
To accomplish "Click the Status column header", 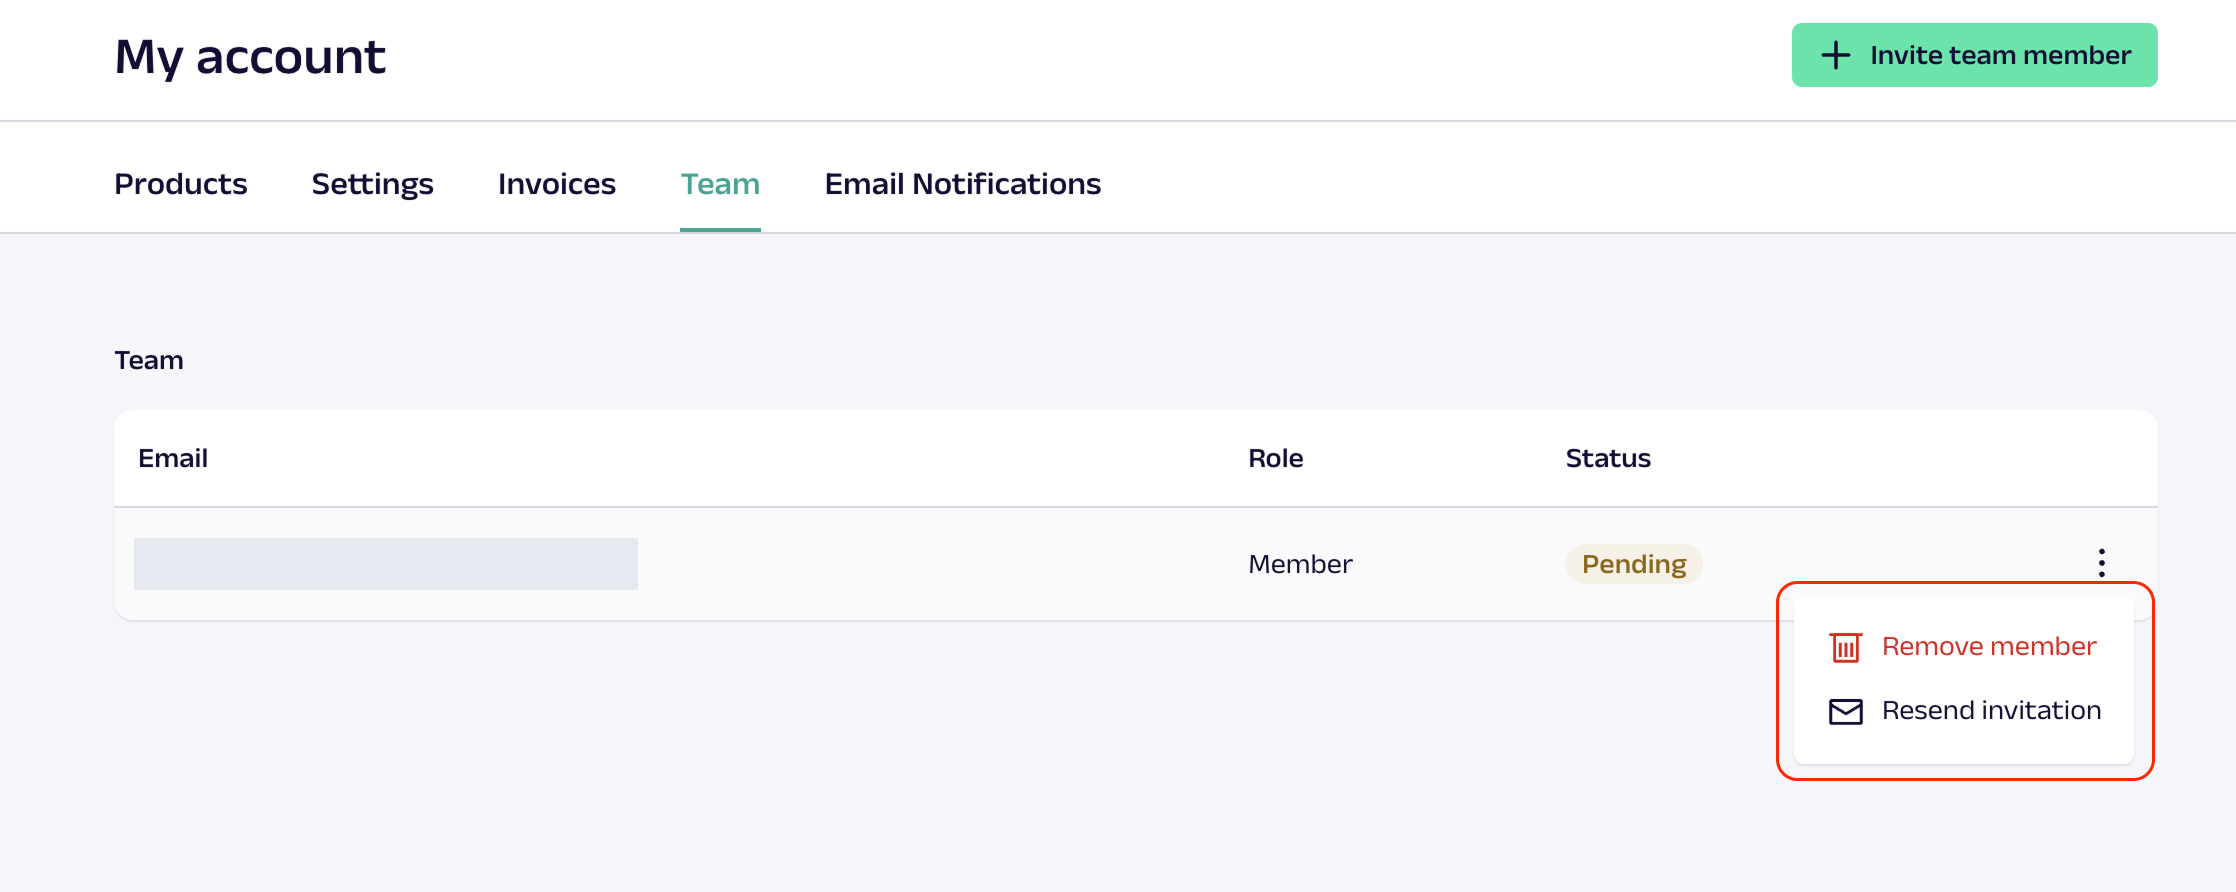I will pyautogui.click(x=1607, y=458).
